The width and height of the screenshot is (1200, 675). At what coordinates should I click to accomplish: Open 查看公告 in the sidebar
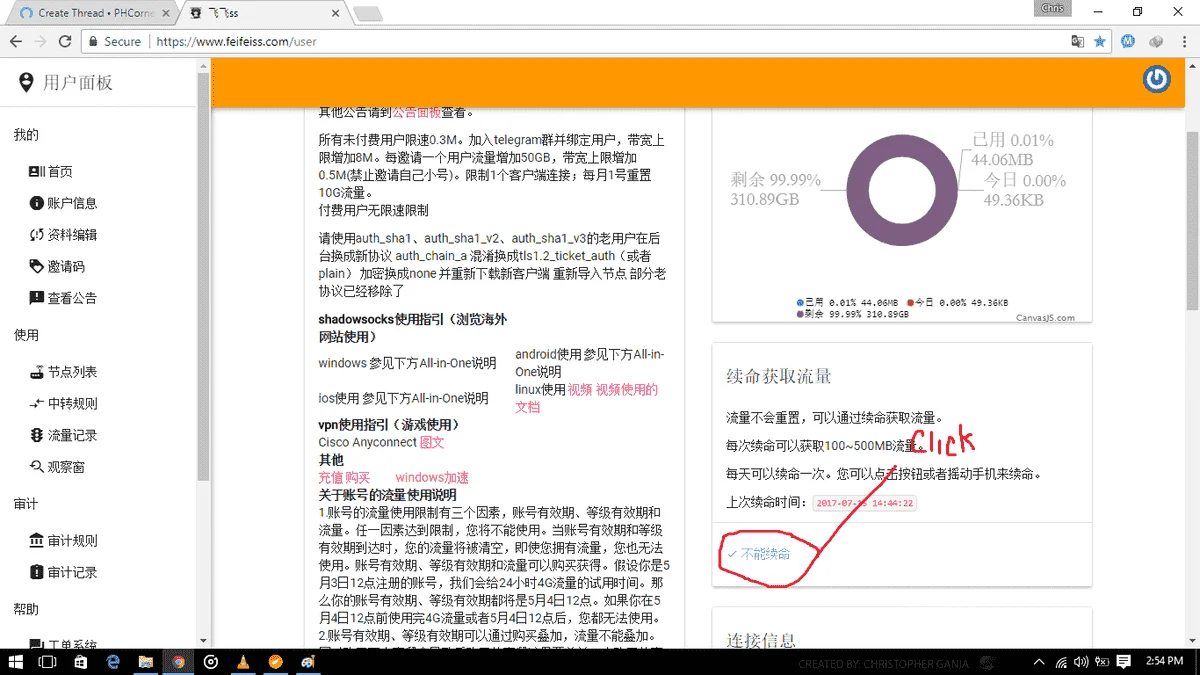click(64, 299)
